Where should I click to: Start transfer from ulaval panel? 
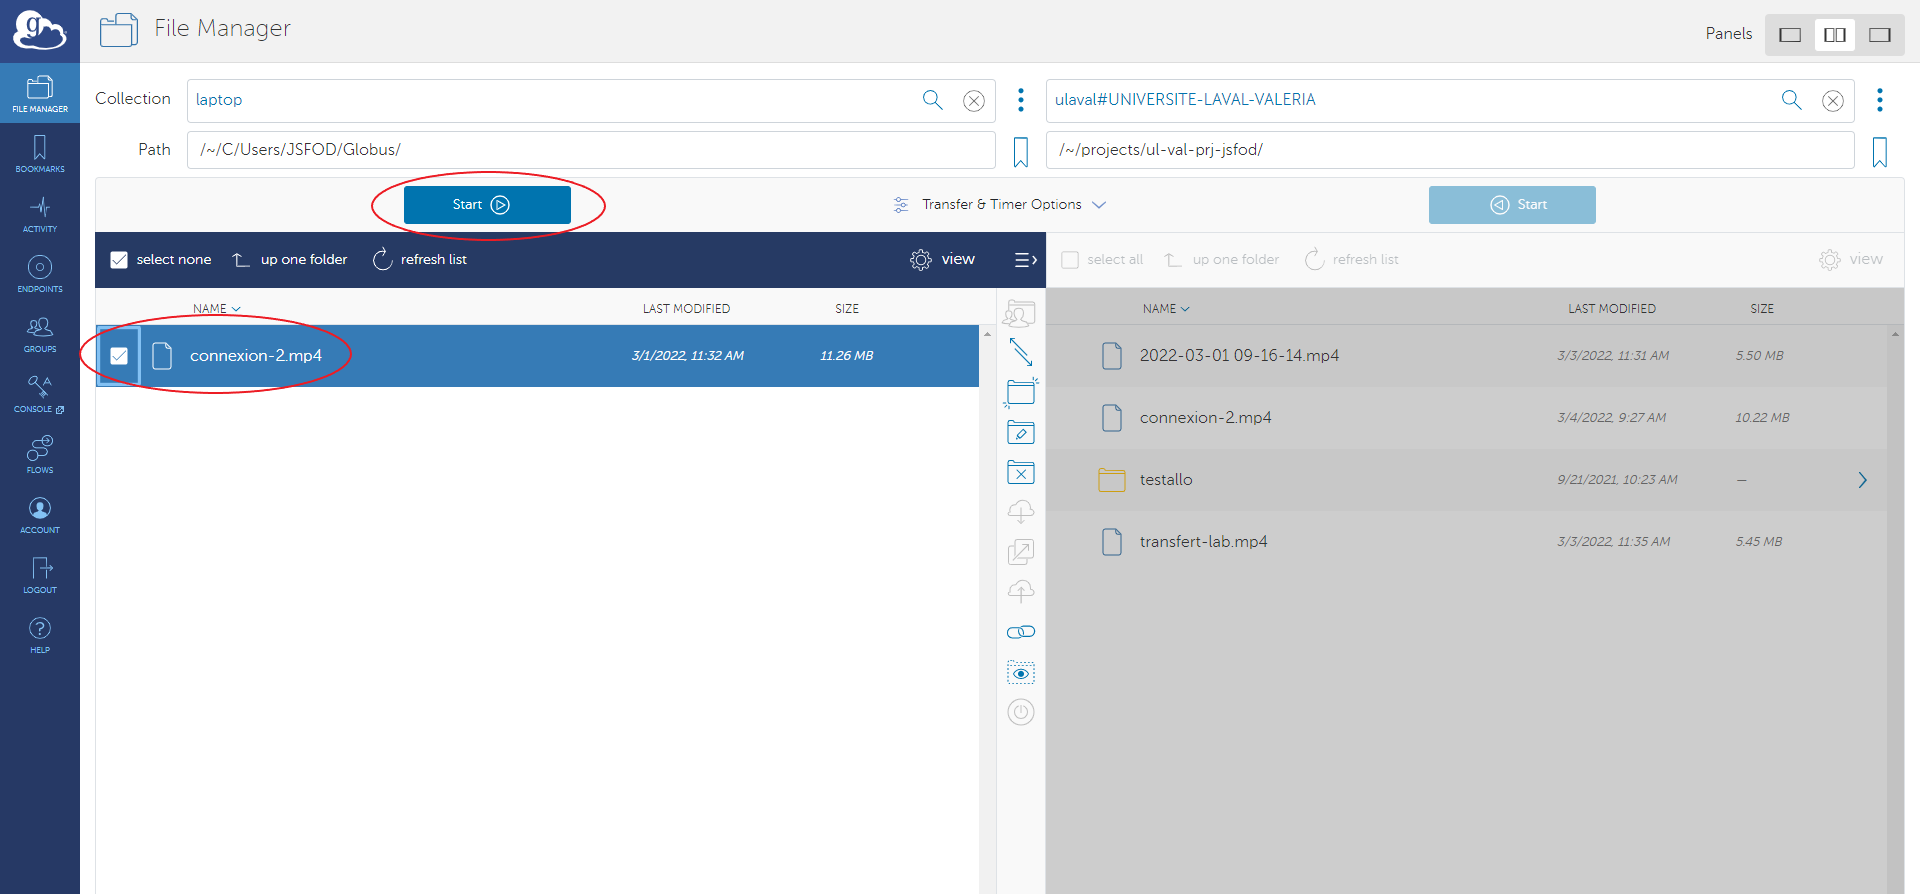[1512, 205]
